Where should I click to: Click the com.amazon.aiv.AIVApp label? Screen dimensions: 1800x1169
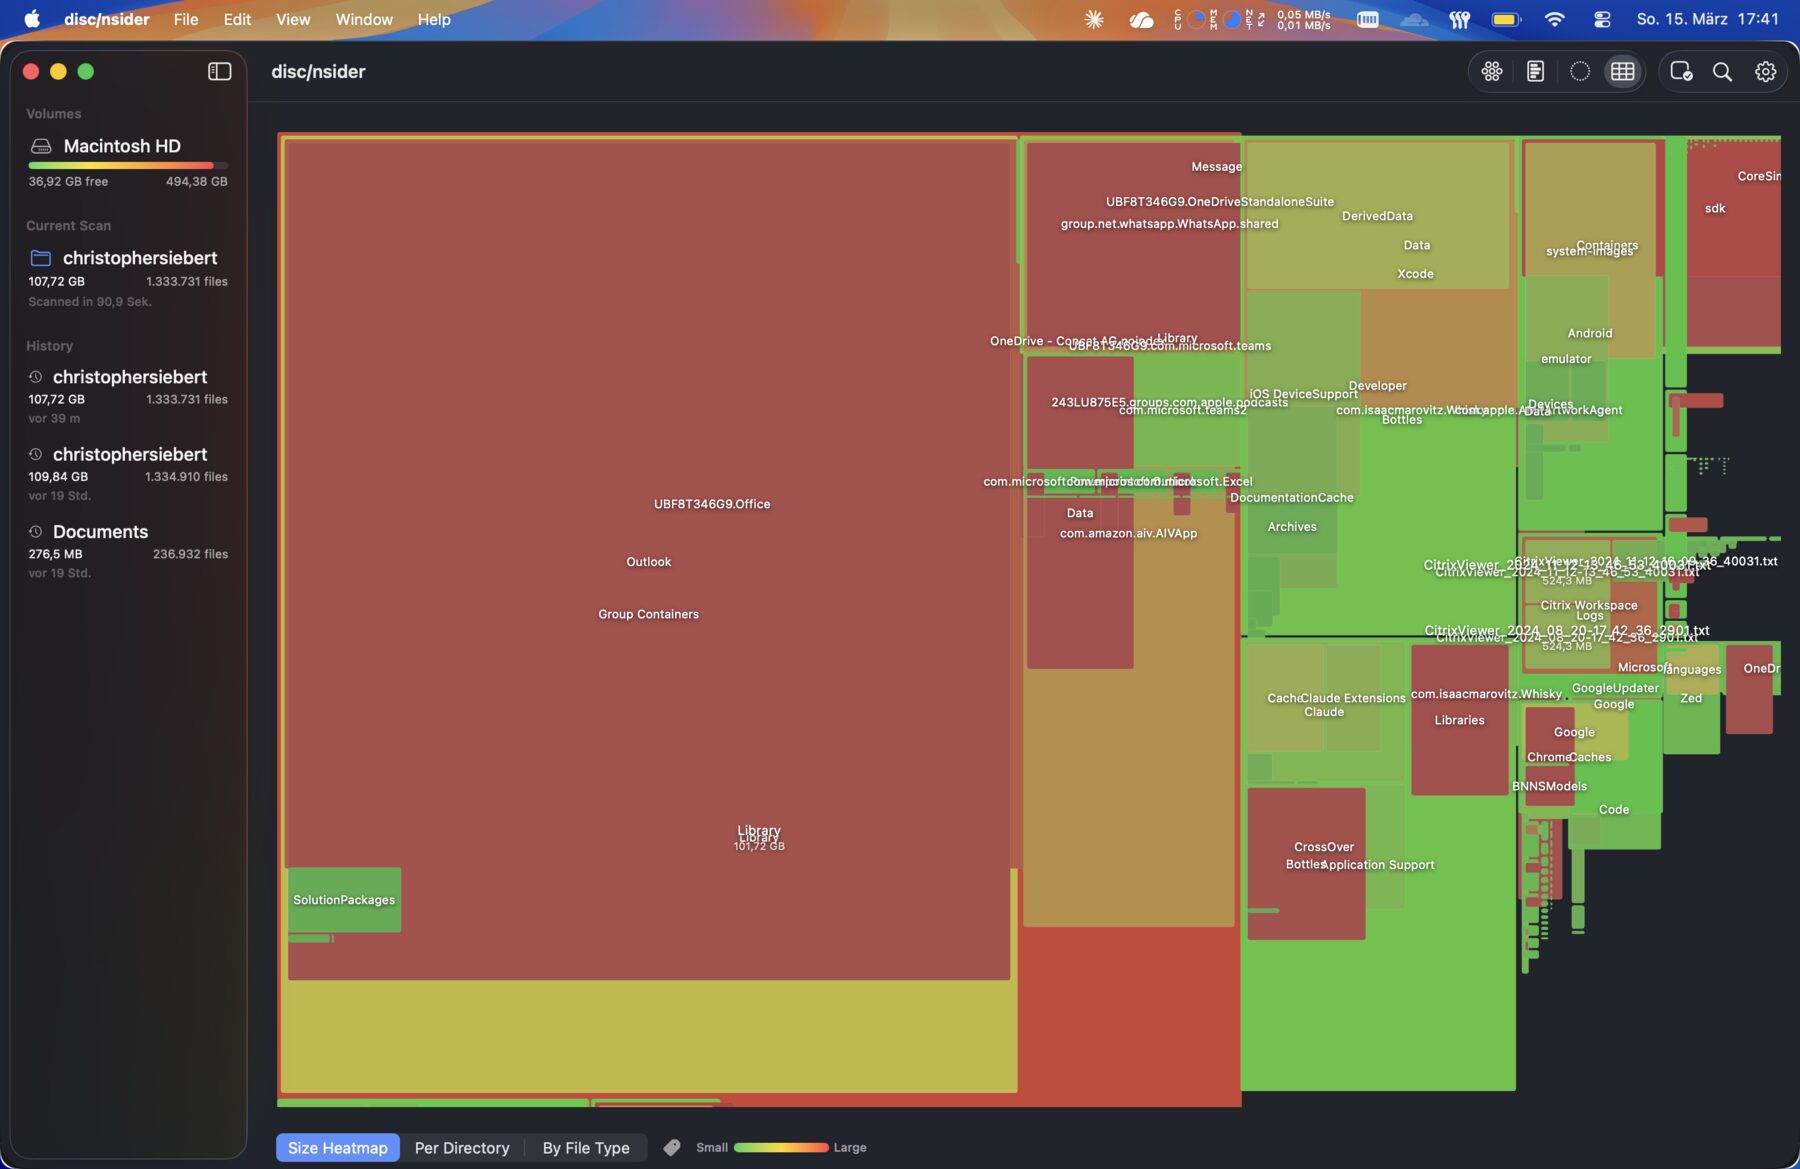[x=1128, y=533]
